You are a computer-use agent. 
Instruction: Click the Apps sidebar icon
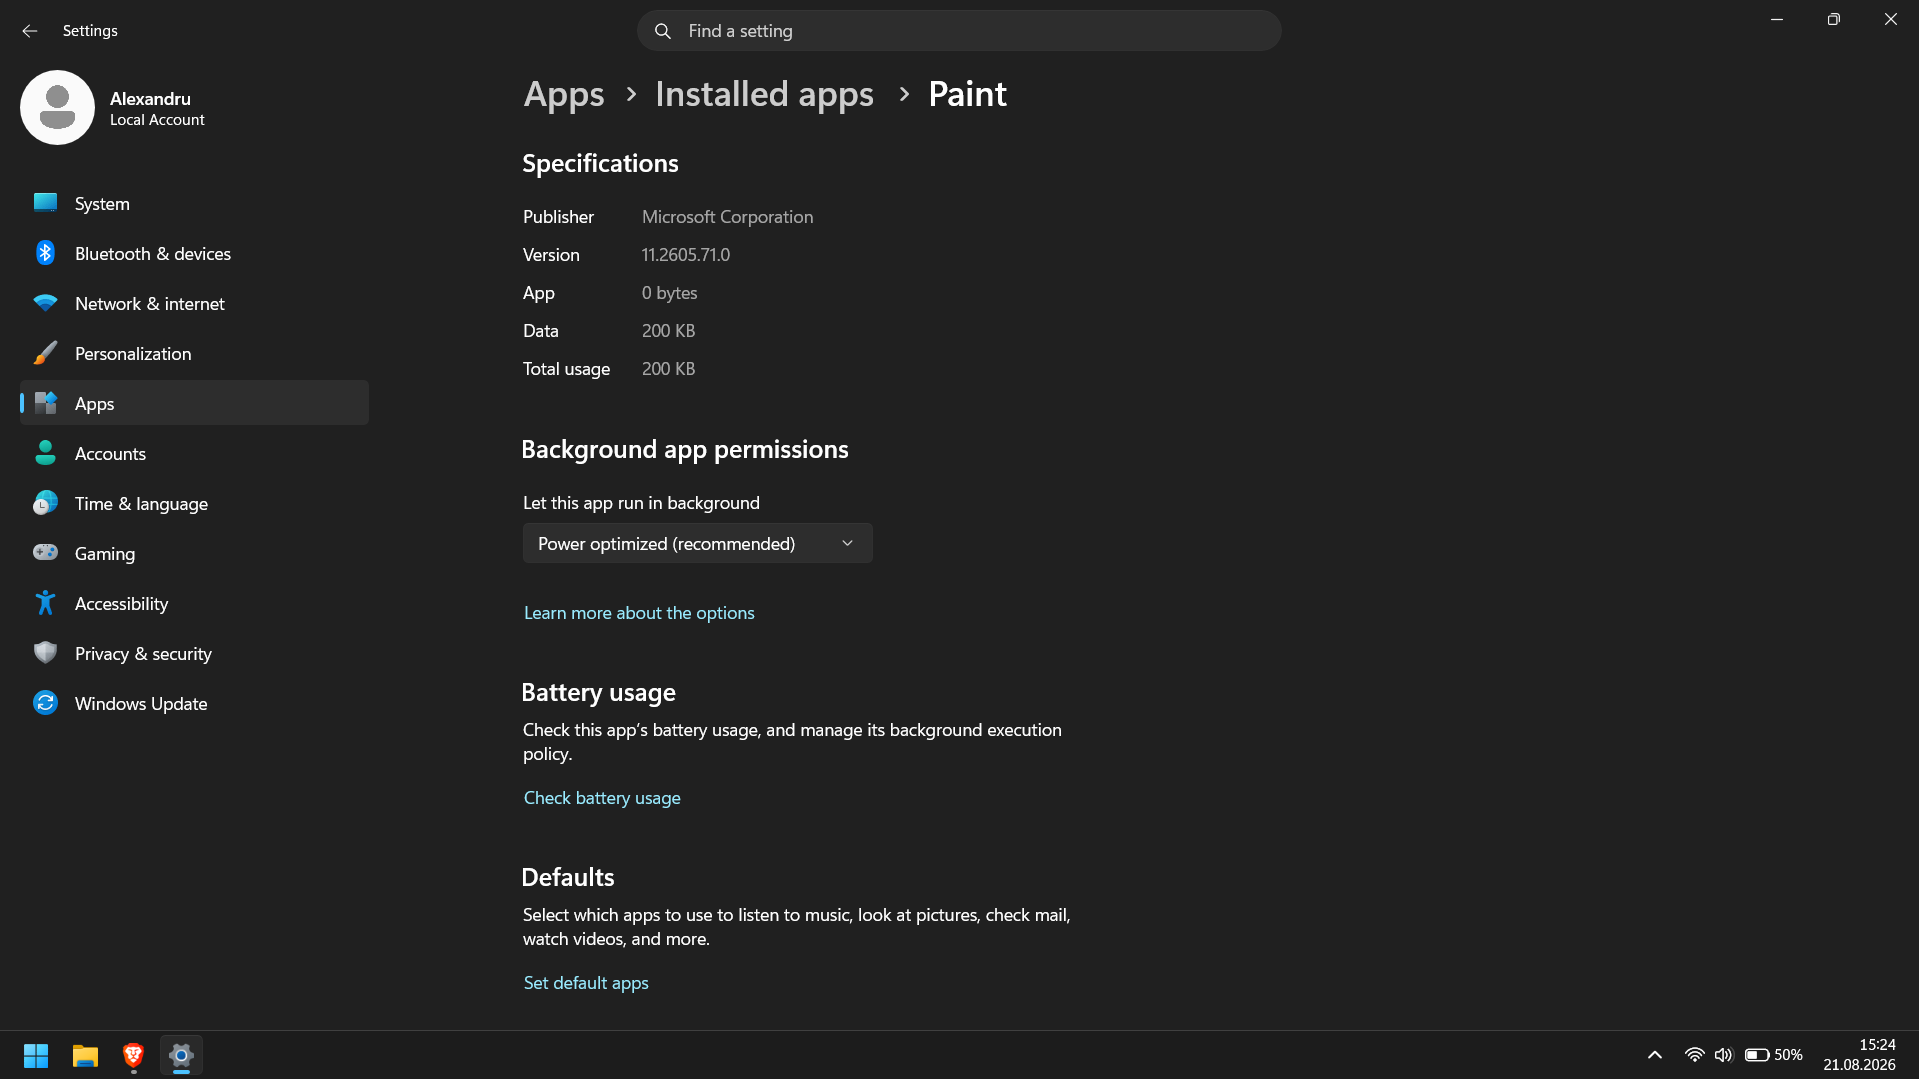(45, 403)
